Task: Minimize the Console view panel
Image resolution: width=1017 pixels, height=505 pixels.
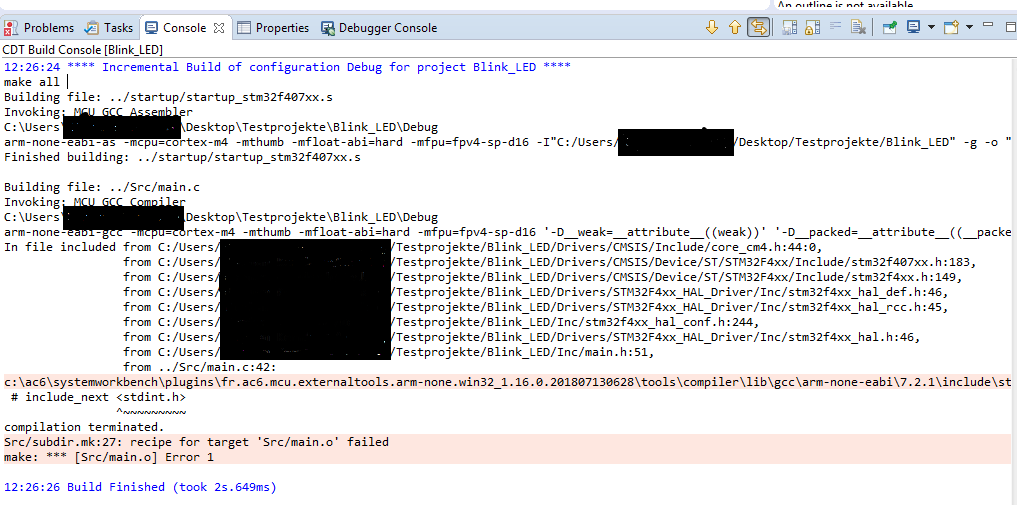Action: pyautogui.click(x=988, y=25)
